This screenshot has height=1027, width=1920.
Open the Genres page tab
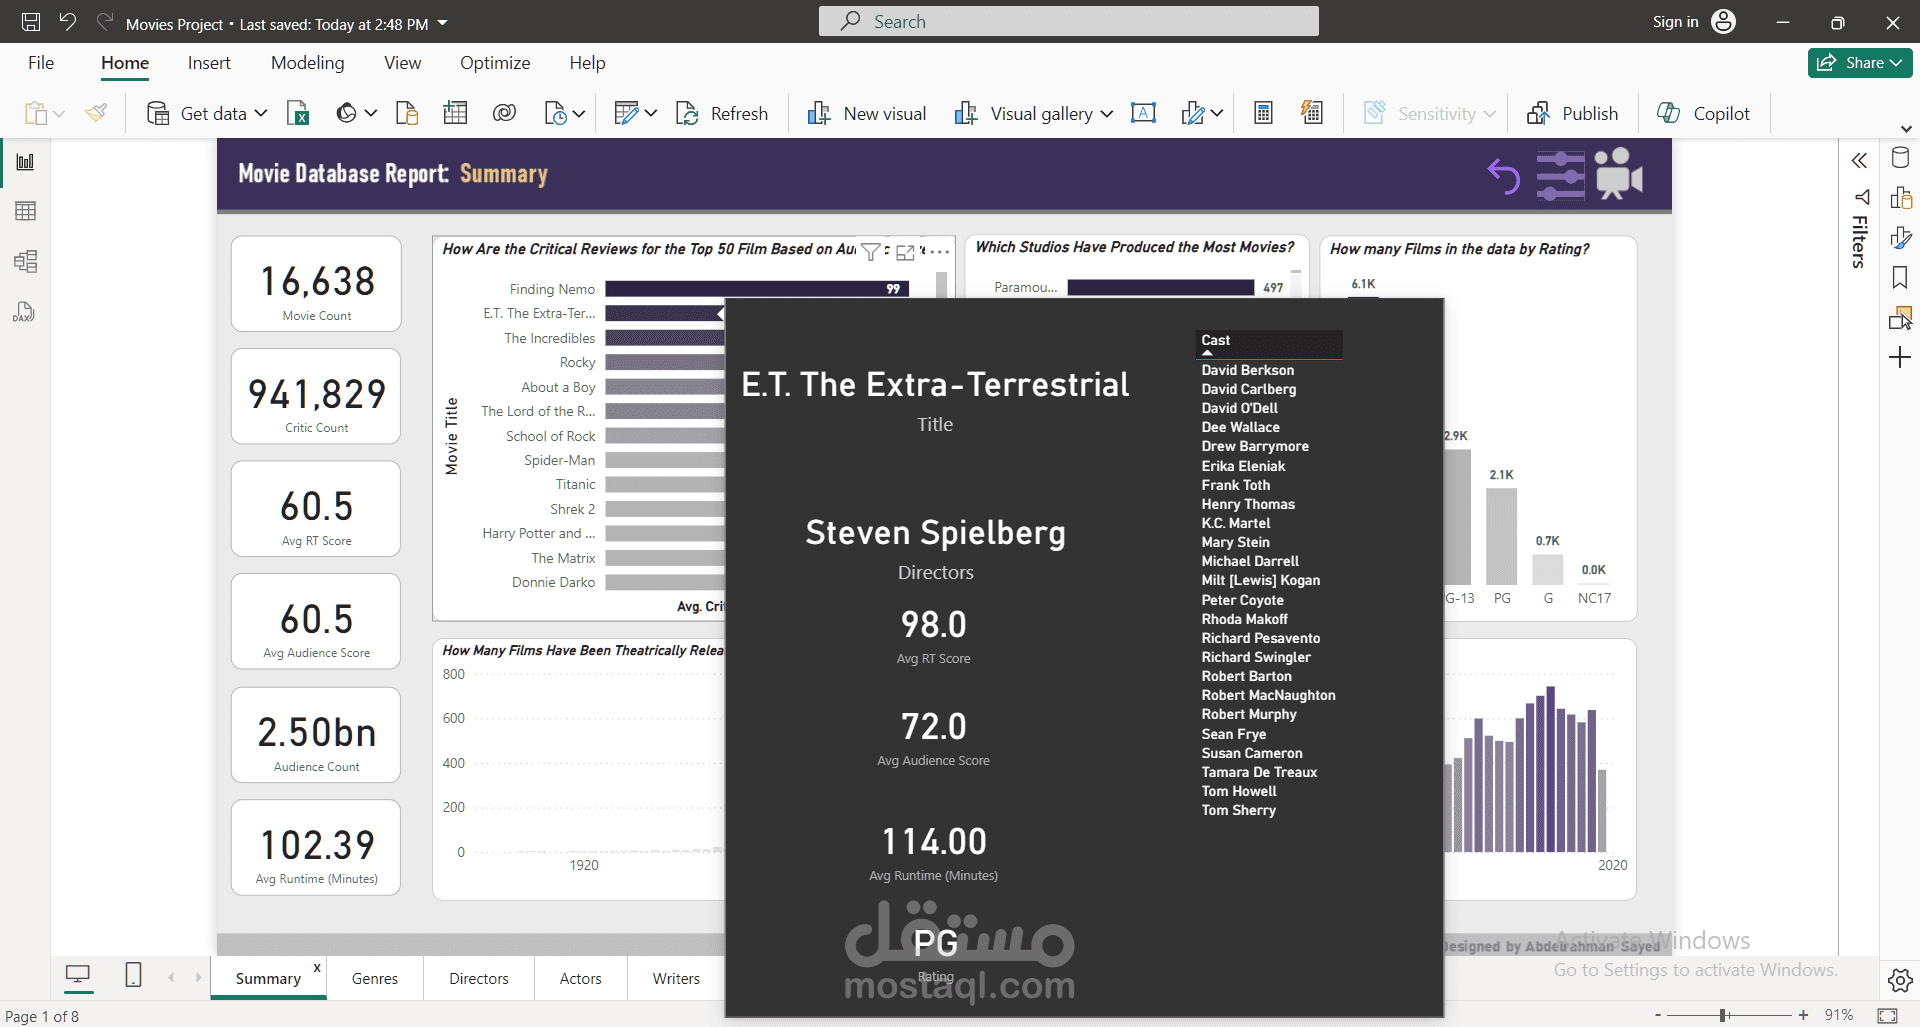click(375, 979)
